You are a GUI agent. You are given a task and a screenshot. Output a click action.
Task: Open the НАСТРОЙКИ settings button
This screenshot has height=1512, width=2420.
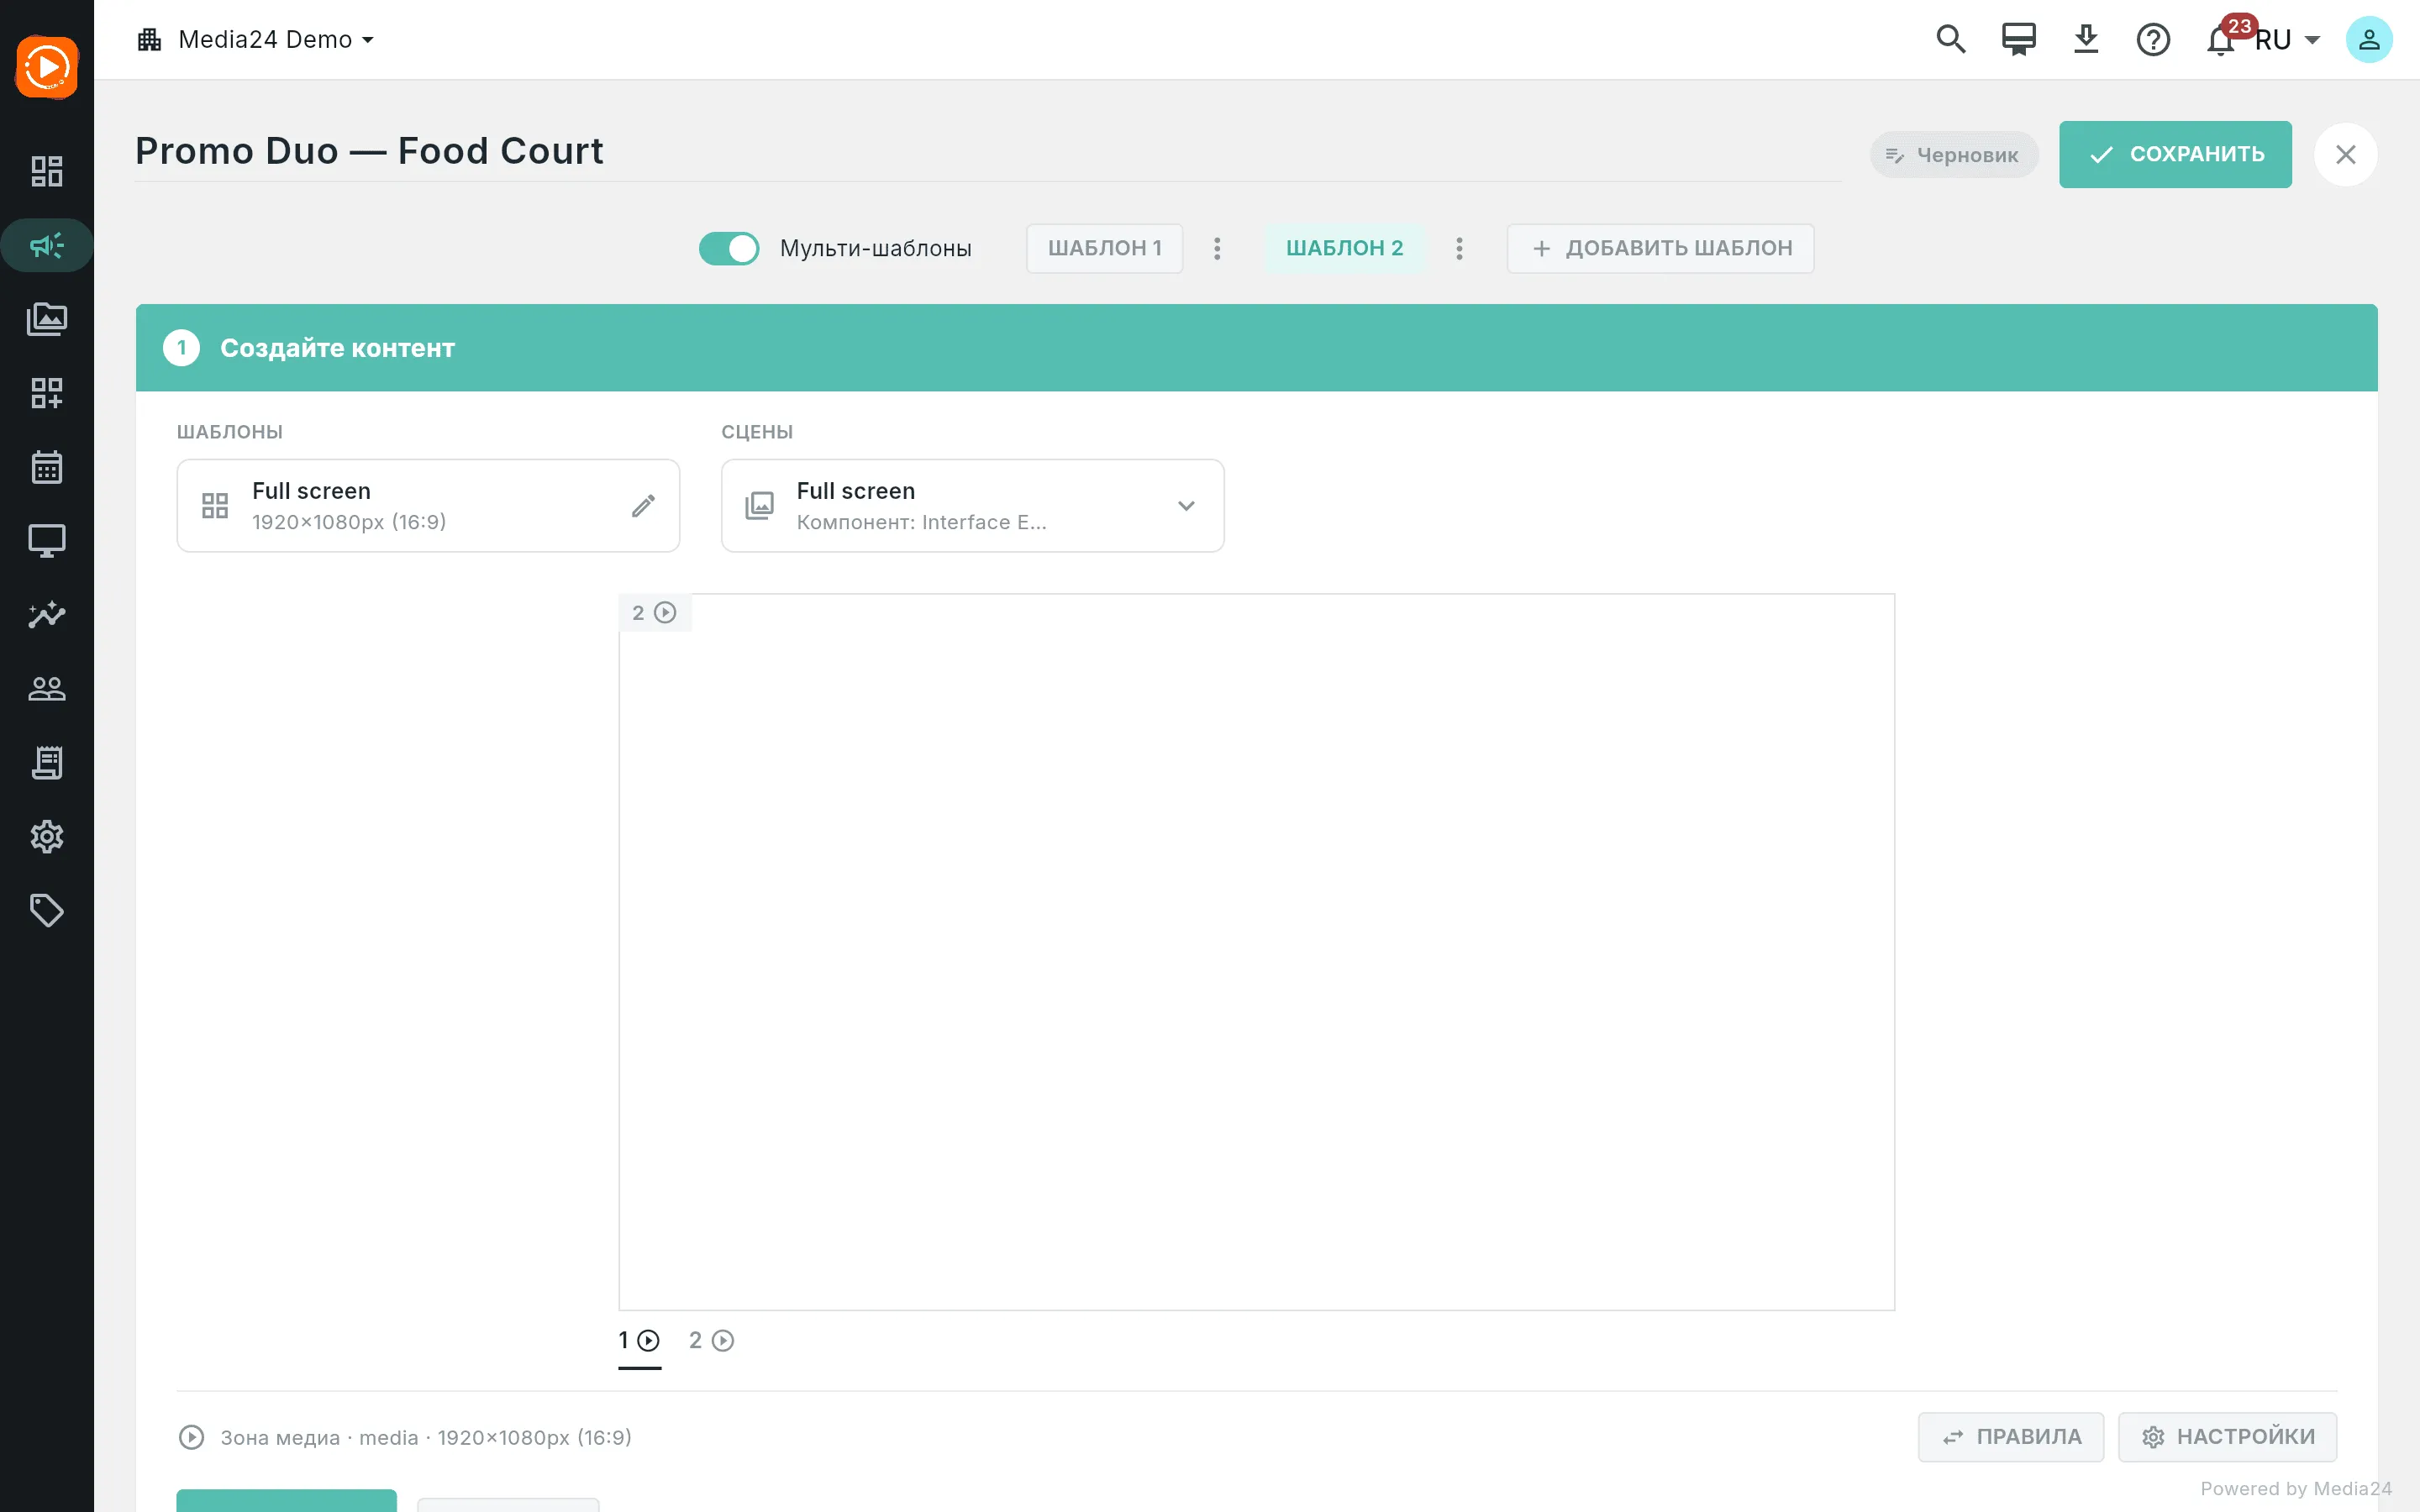pyautogui.click(x=2227, y=1437)
